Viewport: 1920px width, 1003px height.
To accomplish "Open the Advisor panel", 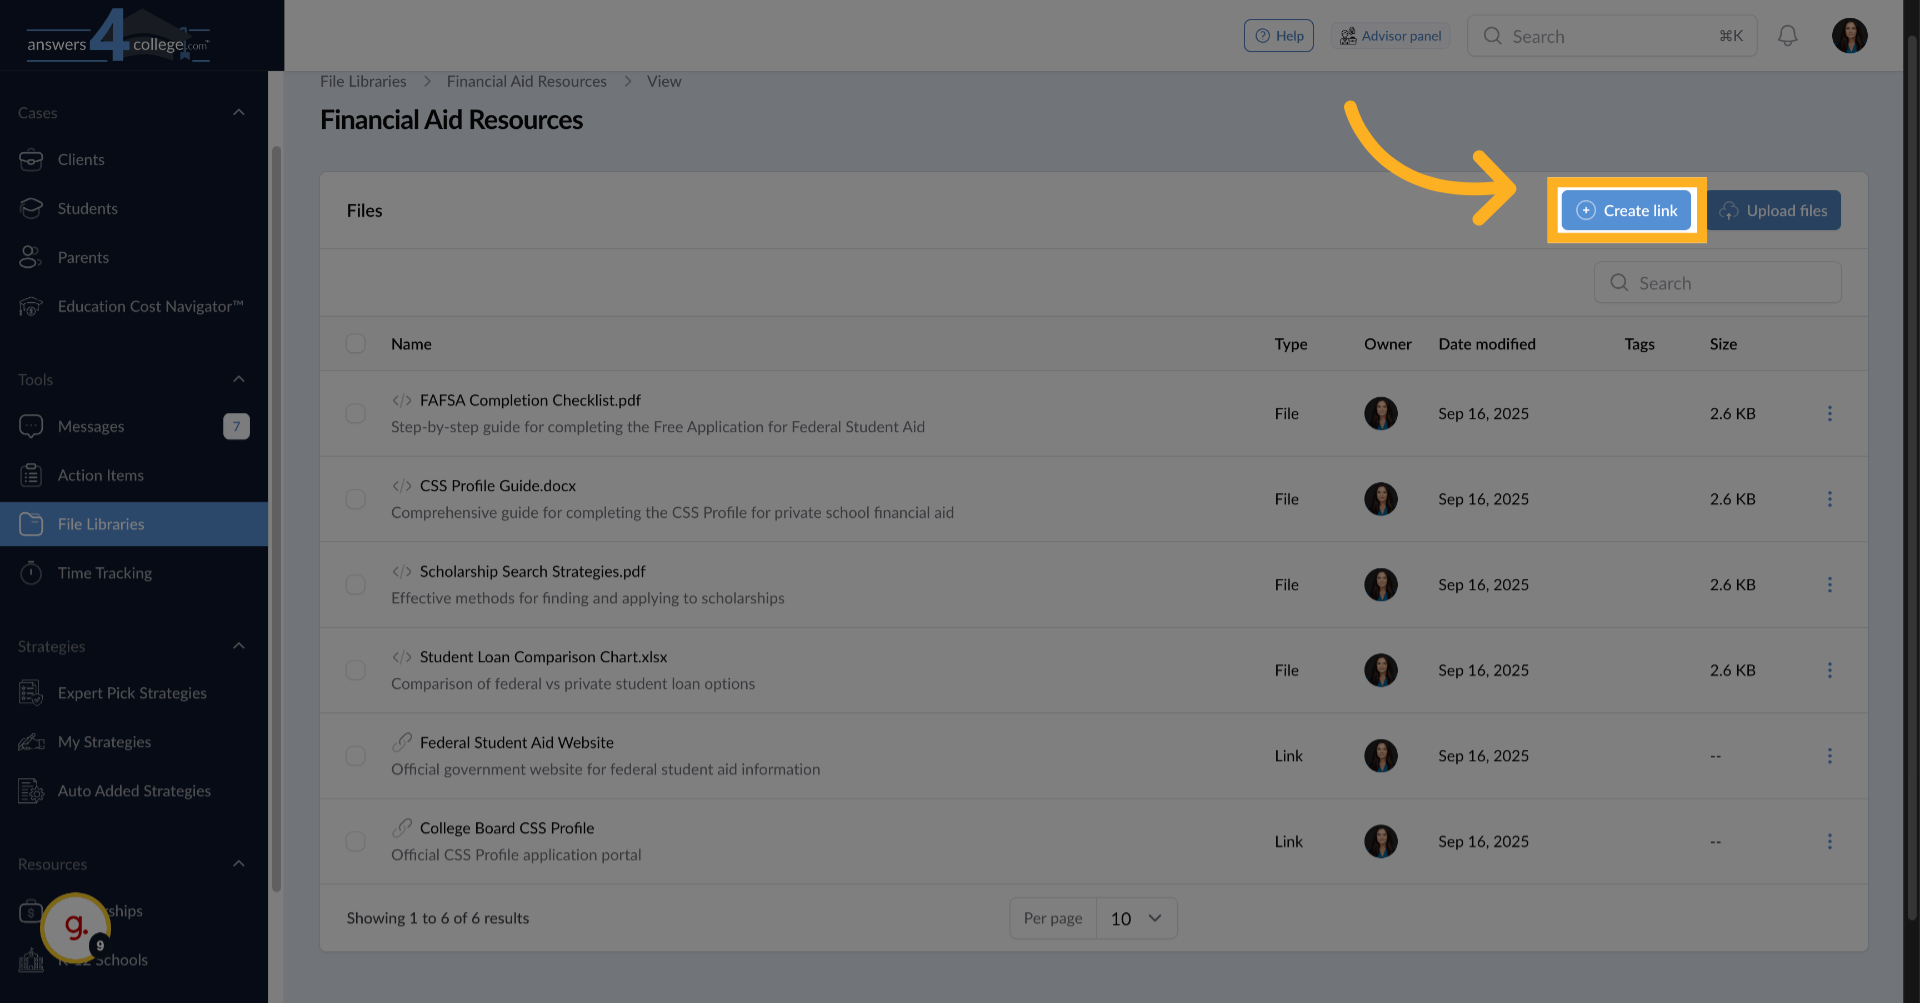I will click(x=1390, y=35).
